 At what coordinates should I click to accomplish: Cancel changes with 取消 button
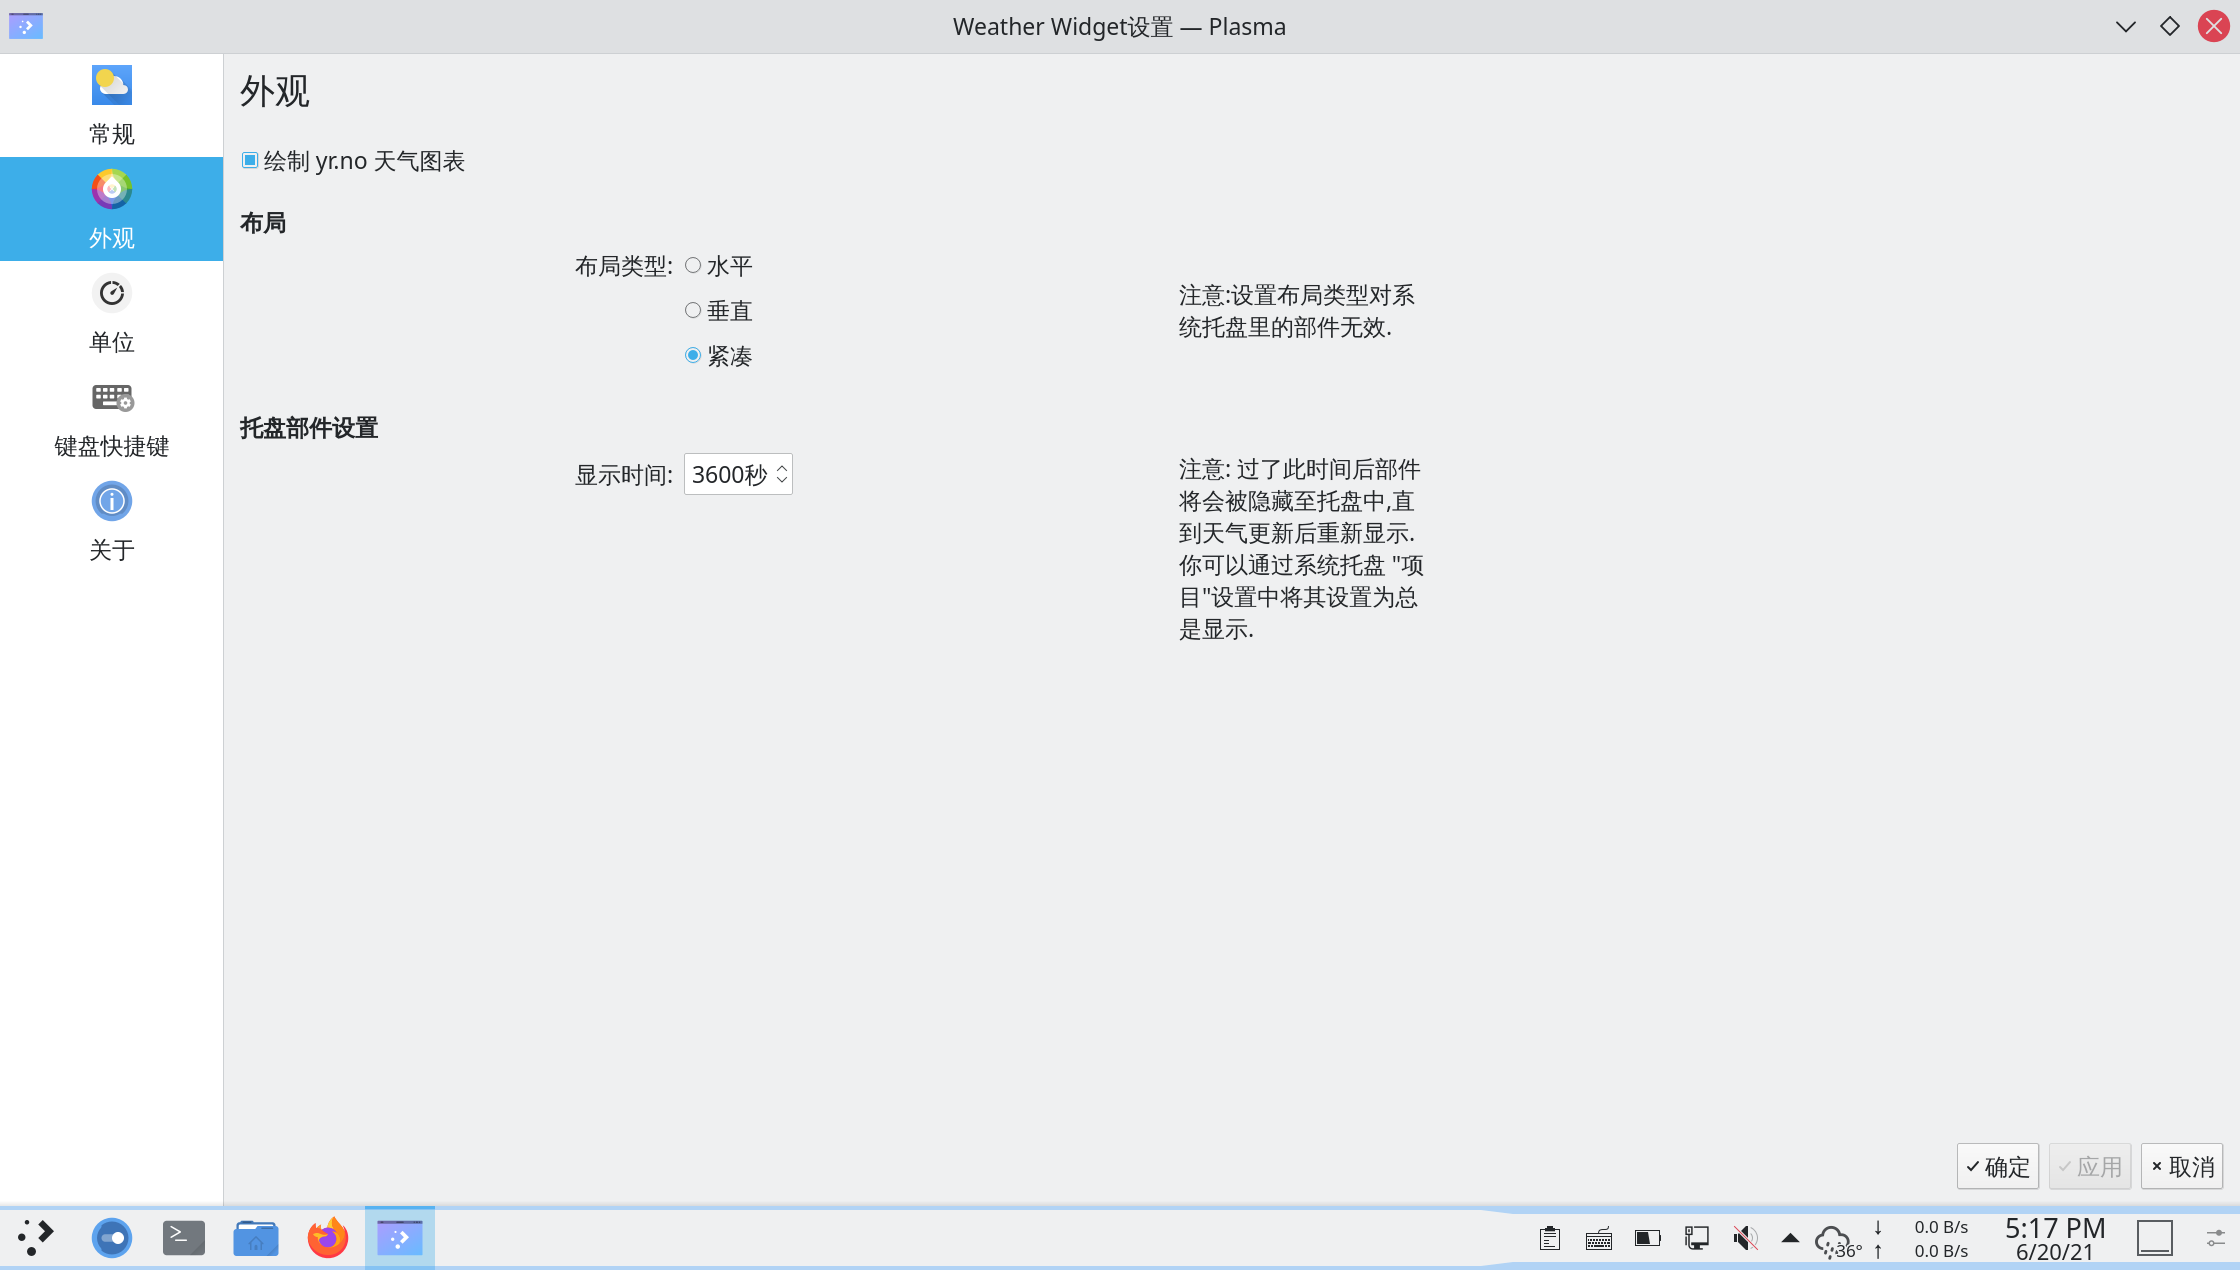pos(2181,1166)
